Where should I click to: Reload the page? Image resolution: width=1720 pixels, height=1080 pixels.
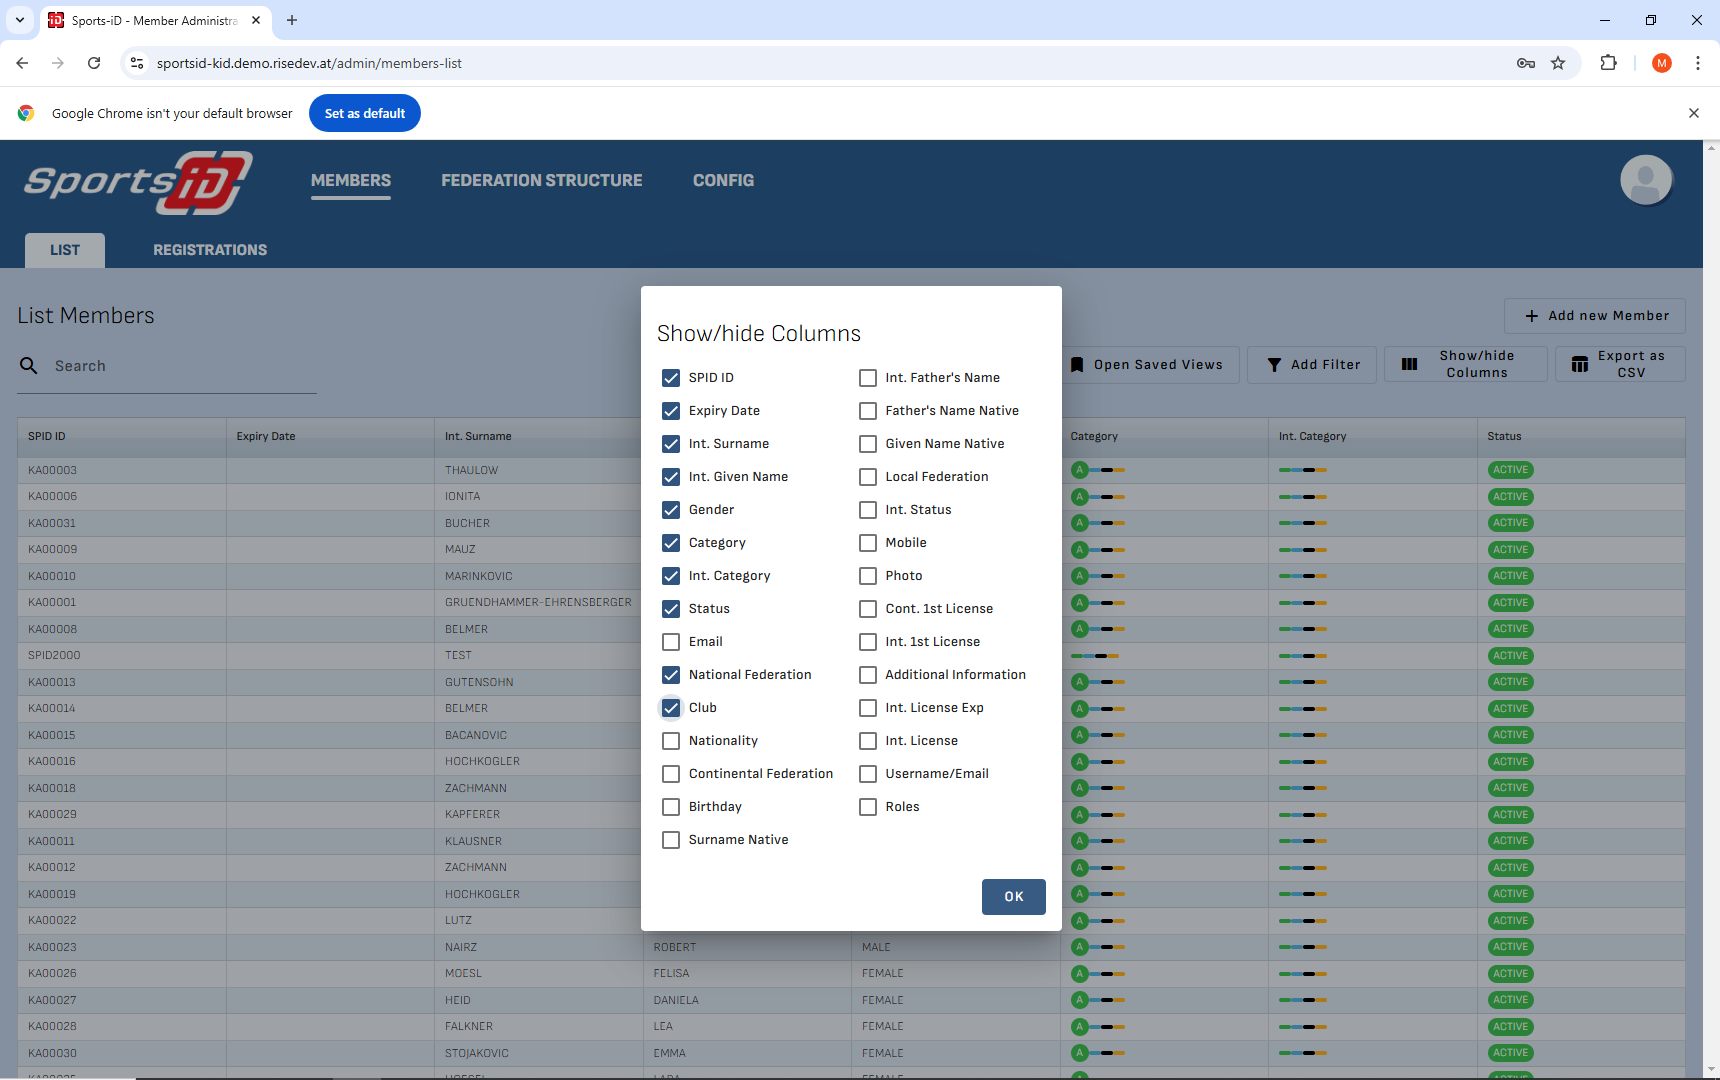[94, 63]
